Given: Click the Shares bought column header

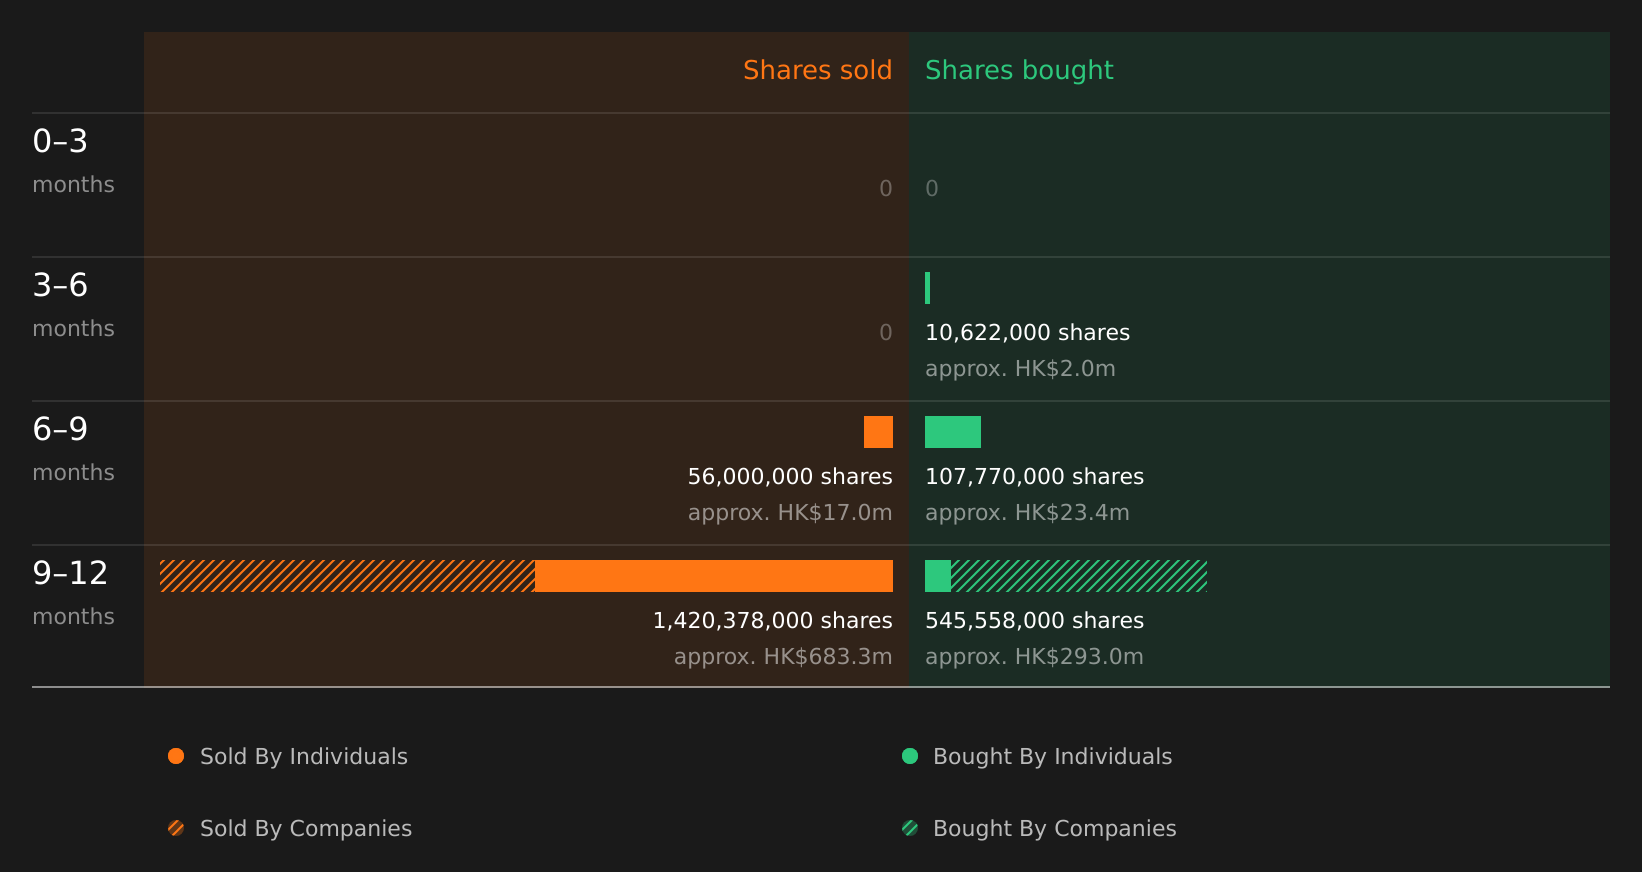Looking at the screenshot, I should [1019, 70].
